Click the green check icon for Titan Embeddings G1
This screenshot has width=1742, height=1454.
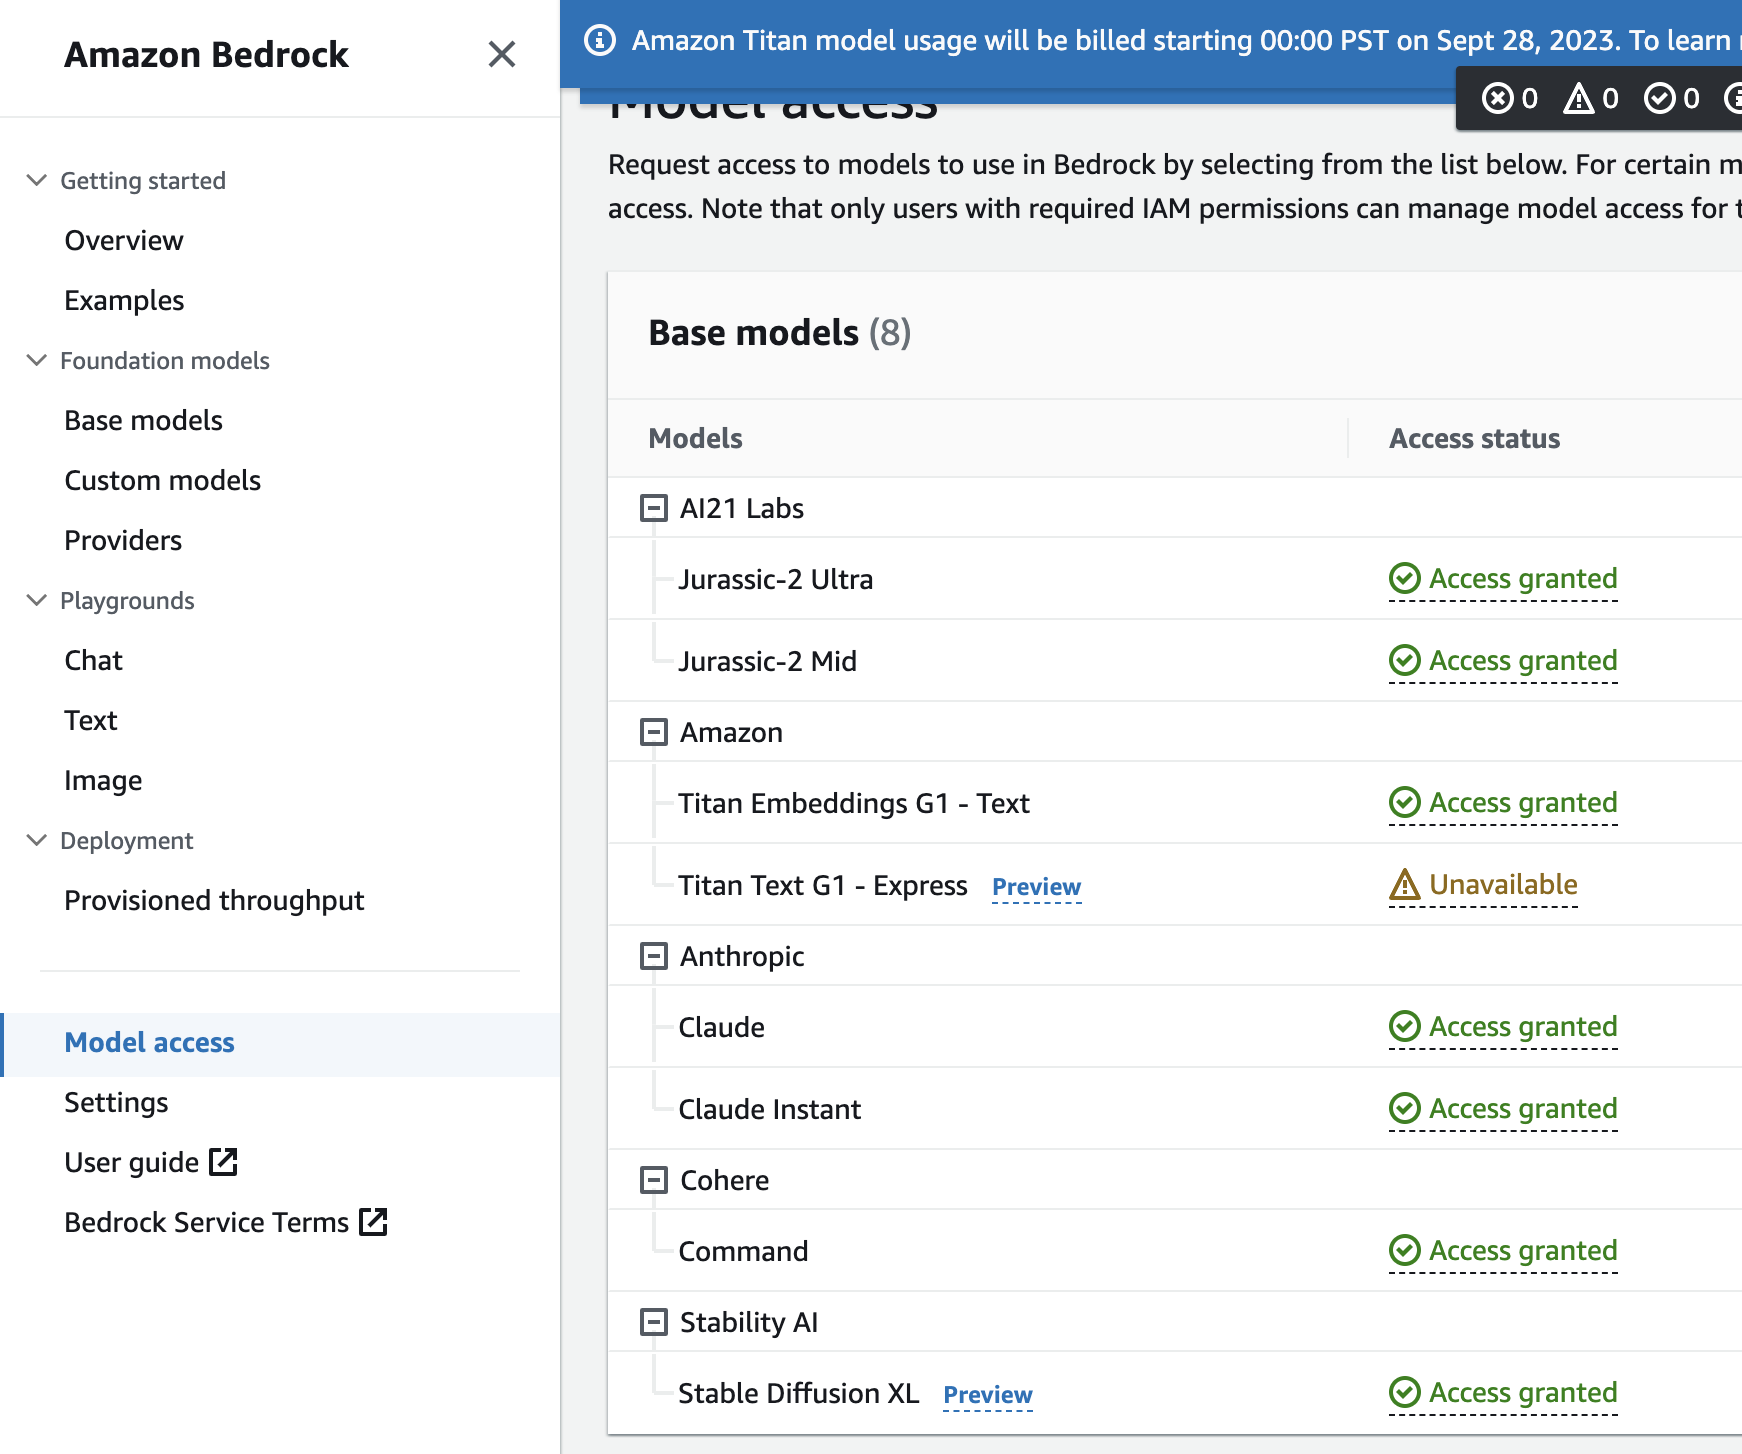(1405, 802)
